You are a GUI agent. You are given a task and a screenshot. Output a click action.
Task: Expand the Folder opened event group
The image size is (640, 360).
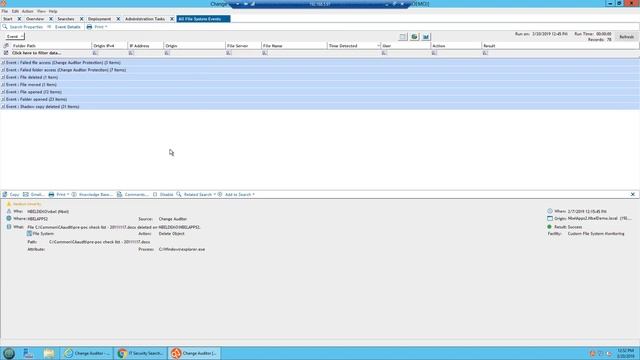[x=3, y=100]
